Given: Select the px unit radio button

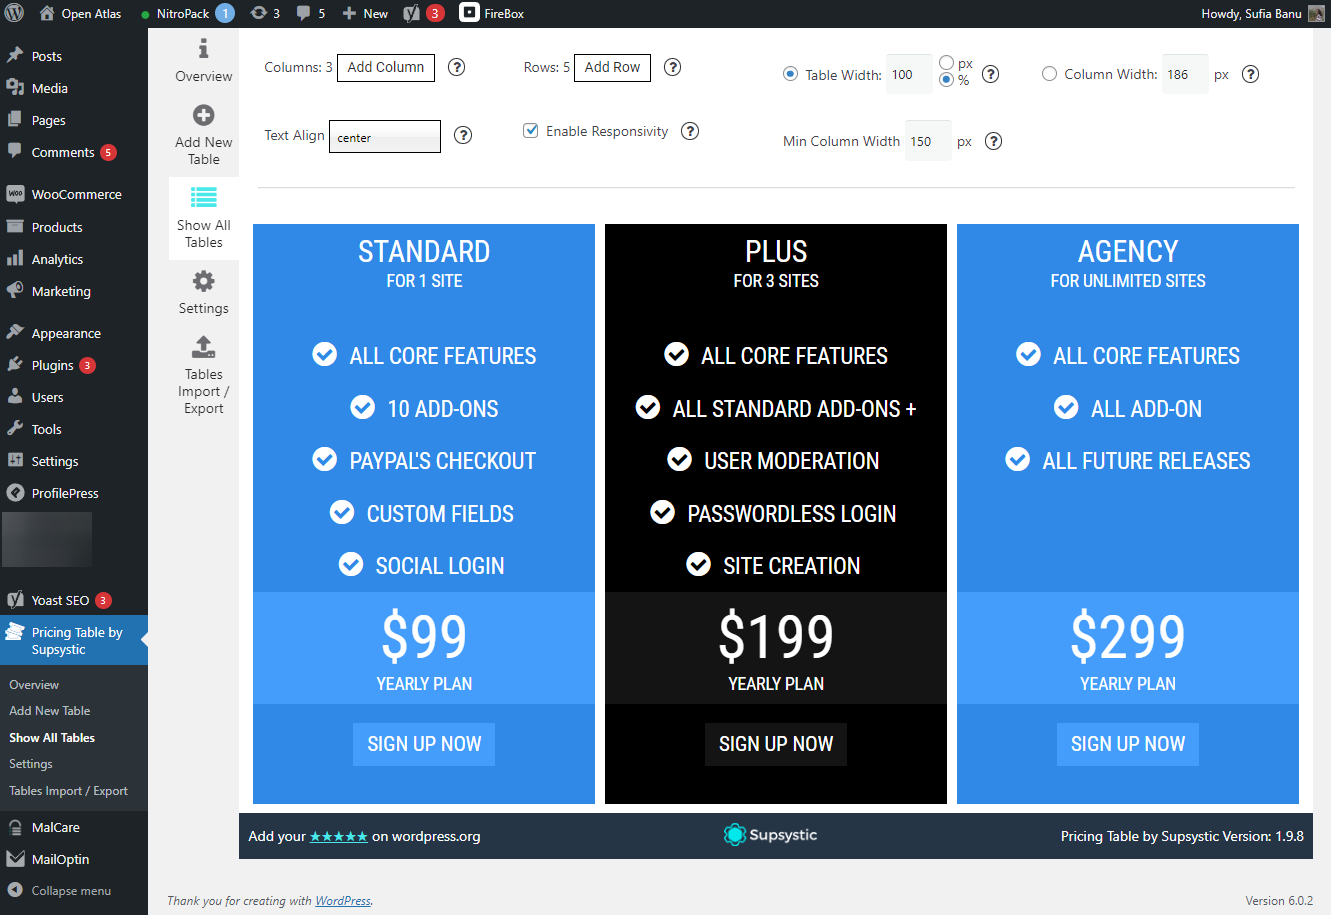Looking at the screenshot, I should tap(947, 63).
